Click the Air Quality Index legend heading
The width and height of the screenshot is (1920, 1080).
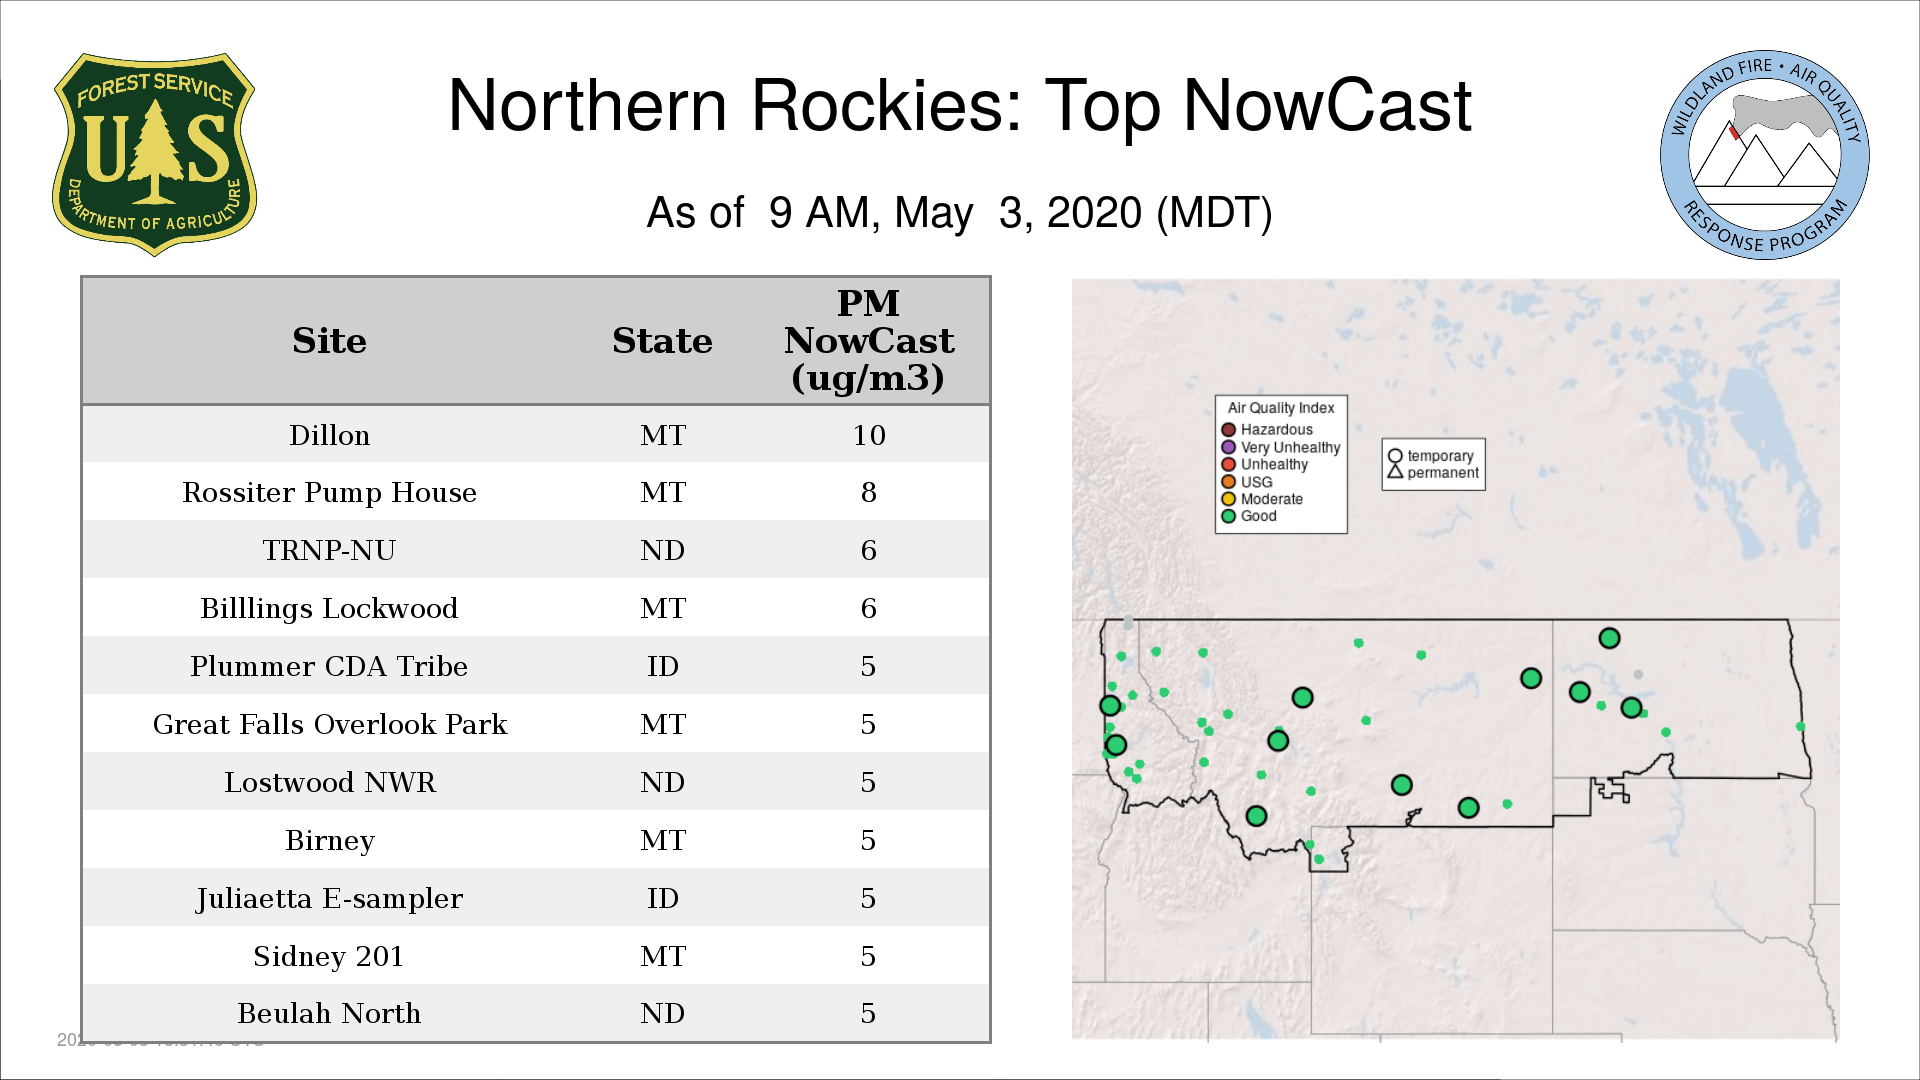click(x=1280, y=408)
